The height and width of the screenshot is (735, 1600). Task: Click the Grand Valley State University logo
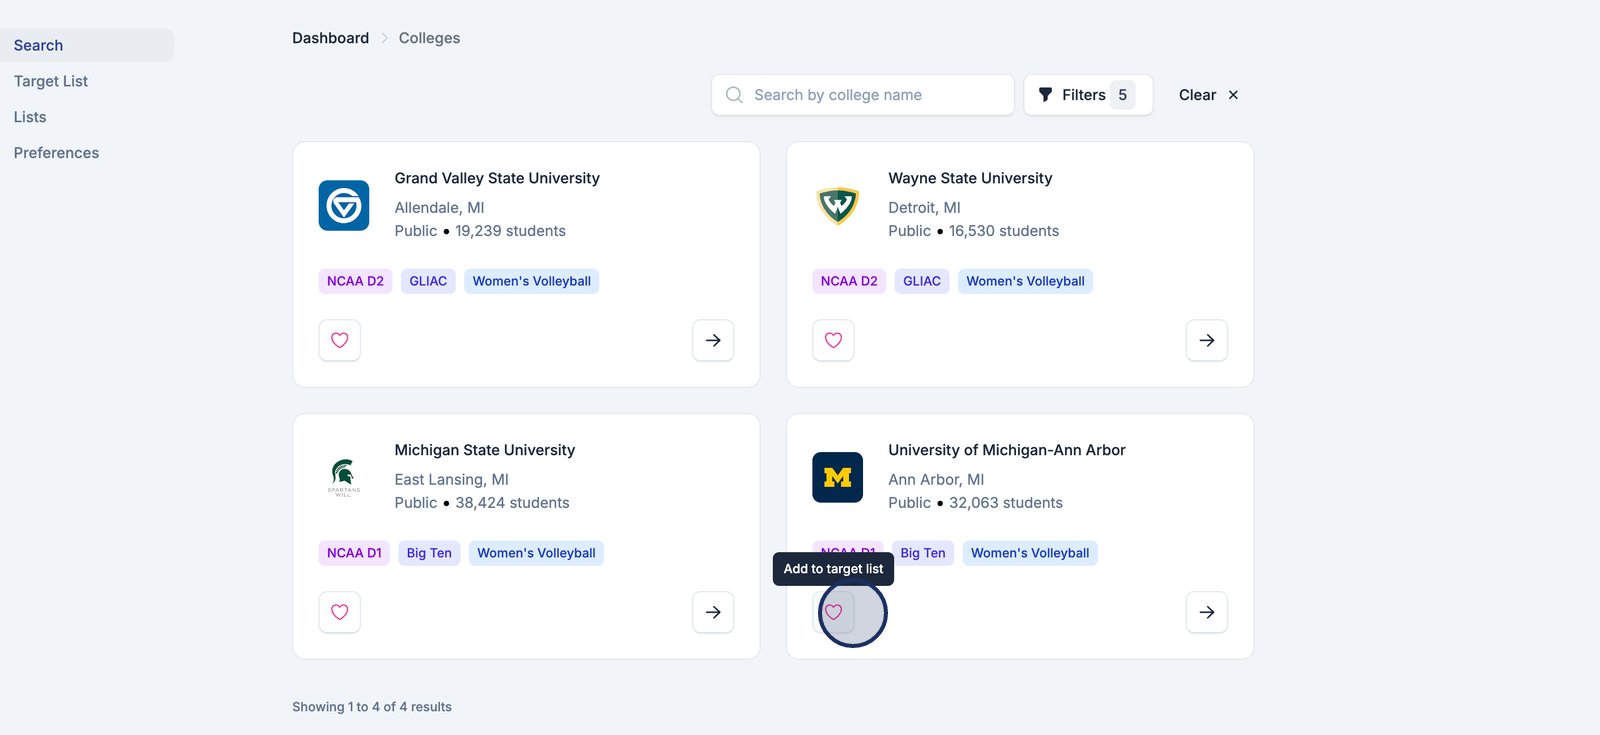click(344, 205)
